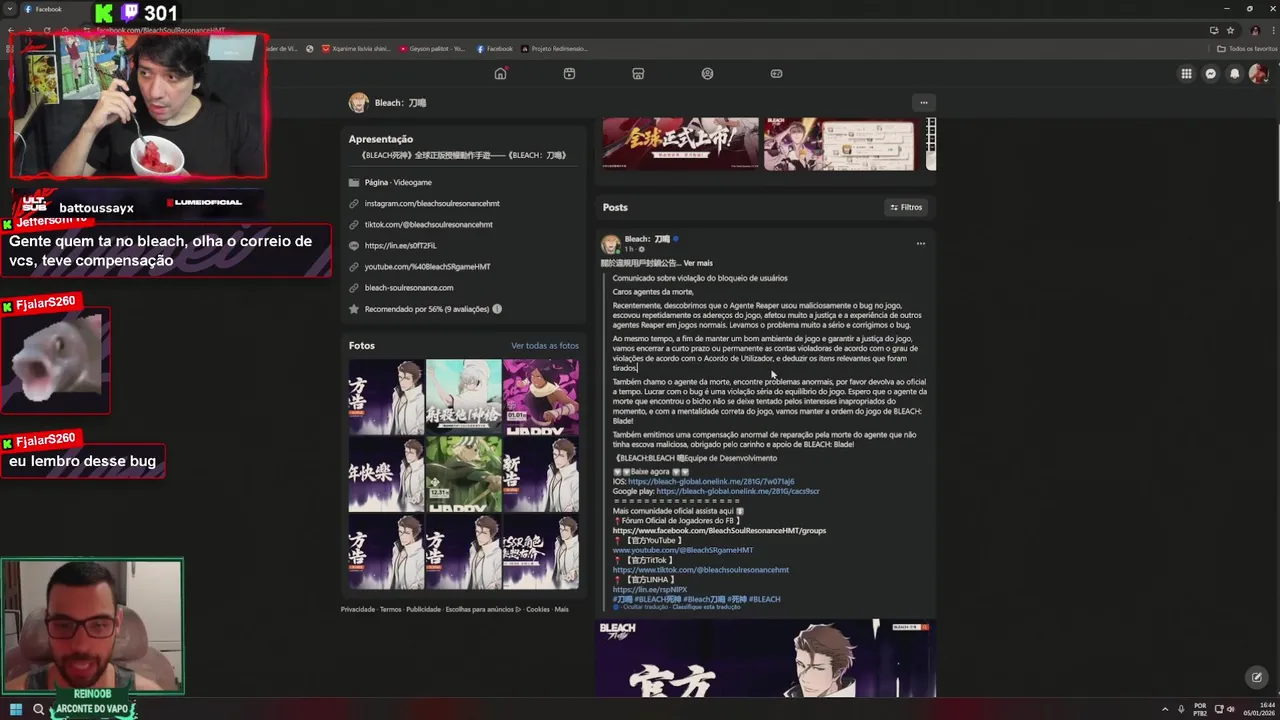
Task: Go to Facebook Home icon
Action: coord(500,73)
